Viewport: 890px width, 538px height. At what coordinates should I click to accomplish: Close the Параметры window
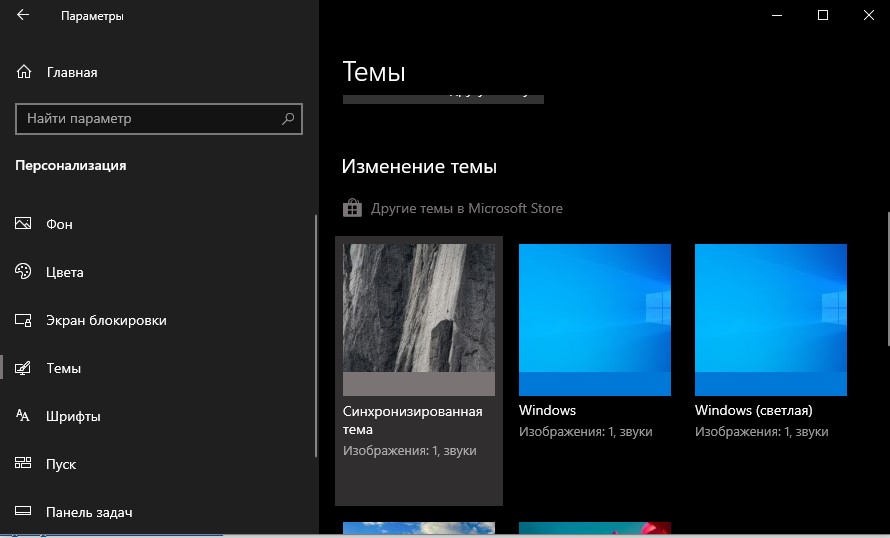coord(868,15)
